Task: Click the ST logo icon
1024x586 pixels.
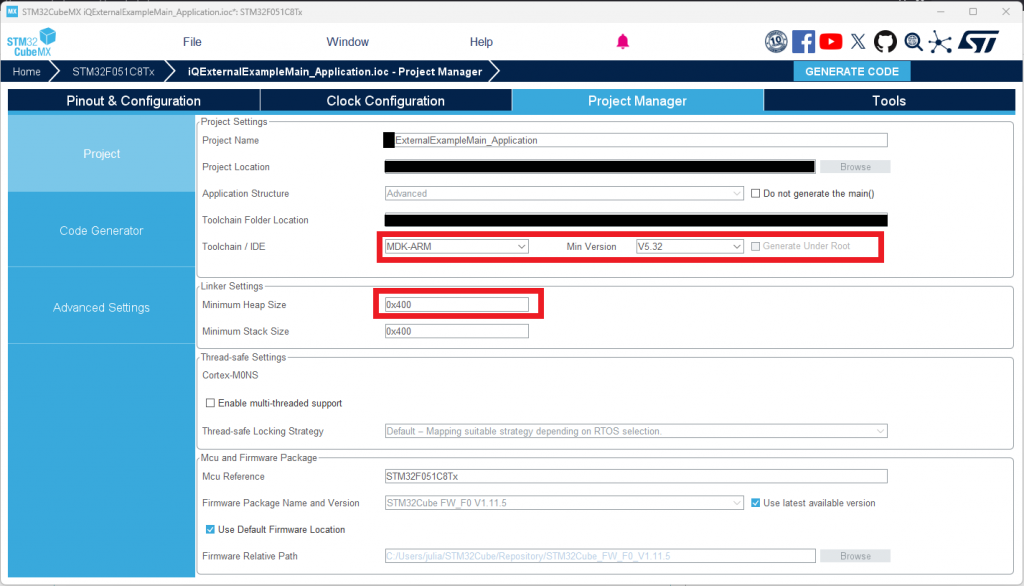Action: click(x=977, y=41)
